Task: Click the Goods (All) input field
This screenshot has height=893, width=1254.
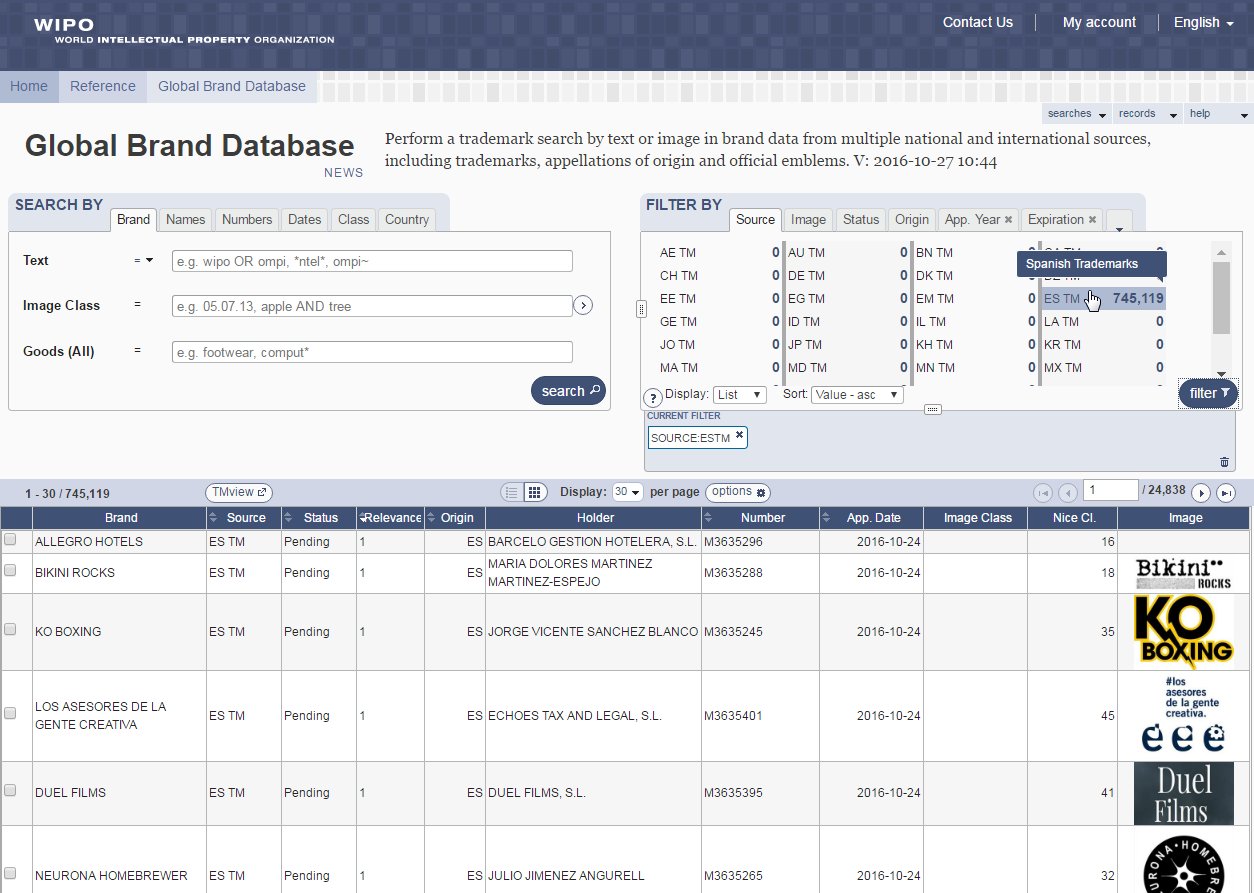Action: (x=372, y=352)
